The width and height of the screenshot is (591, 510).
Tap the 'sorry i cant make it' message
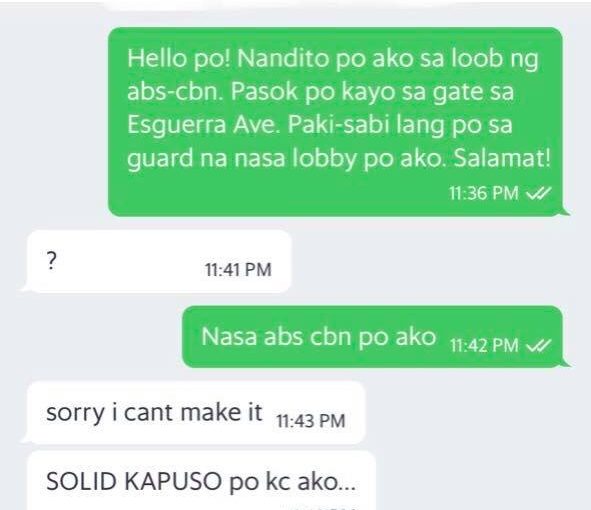(x=196, y=413)
